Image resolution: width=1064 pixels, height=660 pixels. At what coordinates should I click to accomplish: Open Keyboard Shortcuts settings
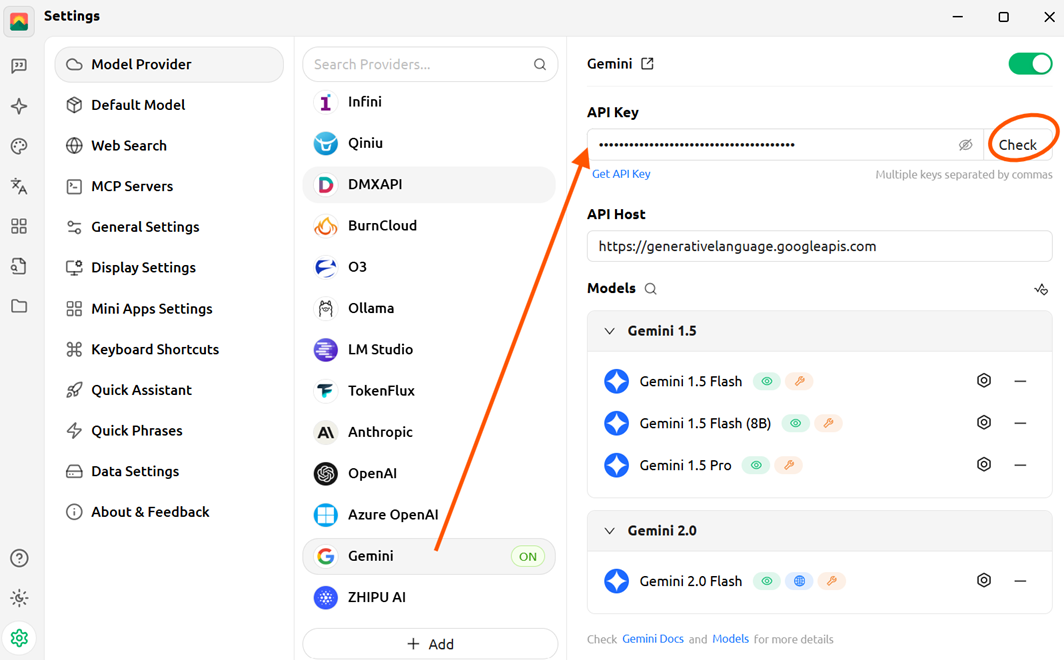(x=169, y=349)
